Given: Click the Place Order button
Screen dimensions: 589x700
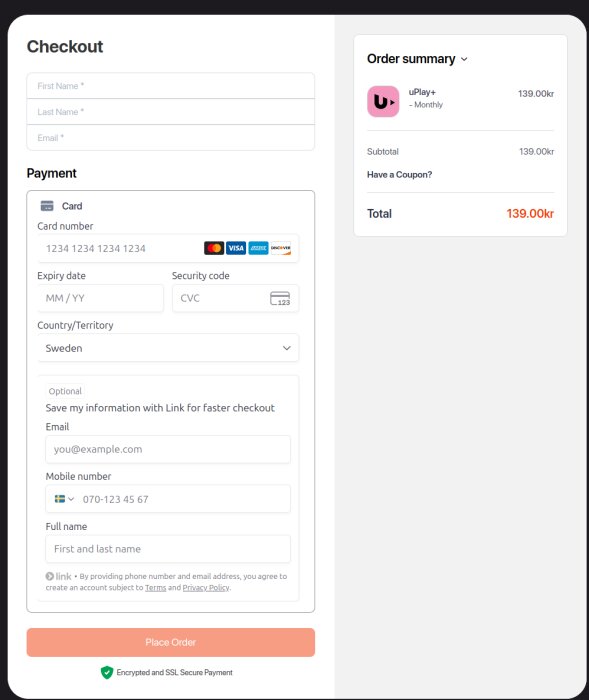Looking at the screenshot, I should click(x=171, y=642).
